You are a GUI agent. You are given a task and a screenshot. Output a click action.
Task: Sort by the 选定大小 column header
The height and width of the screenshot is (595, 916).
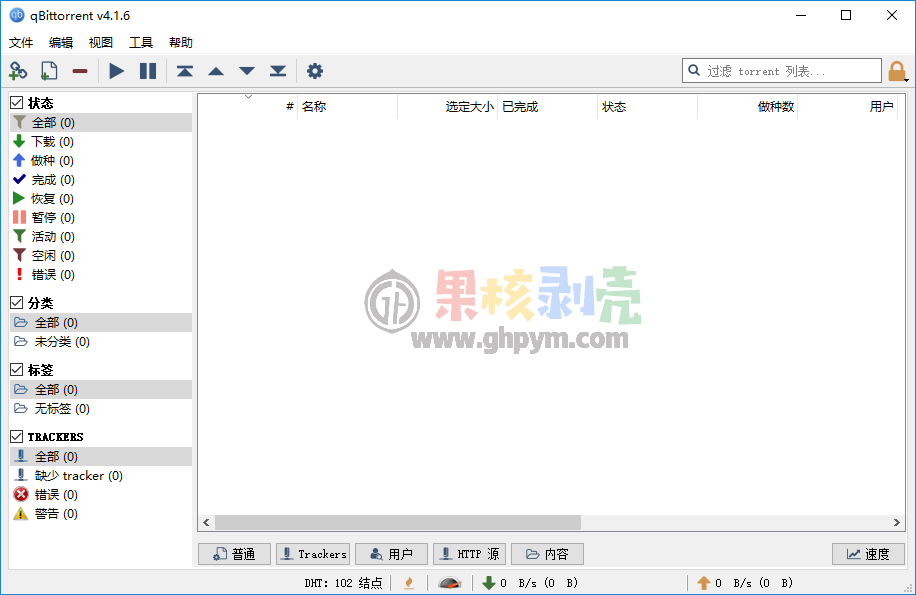447,107
